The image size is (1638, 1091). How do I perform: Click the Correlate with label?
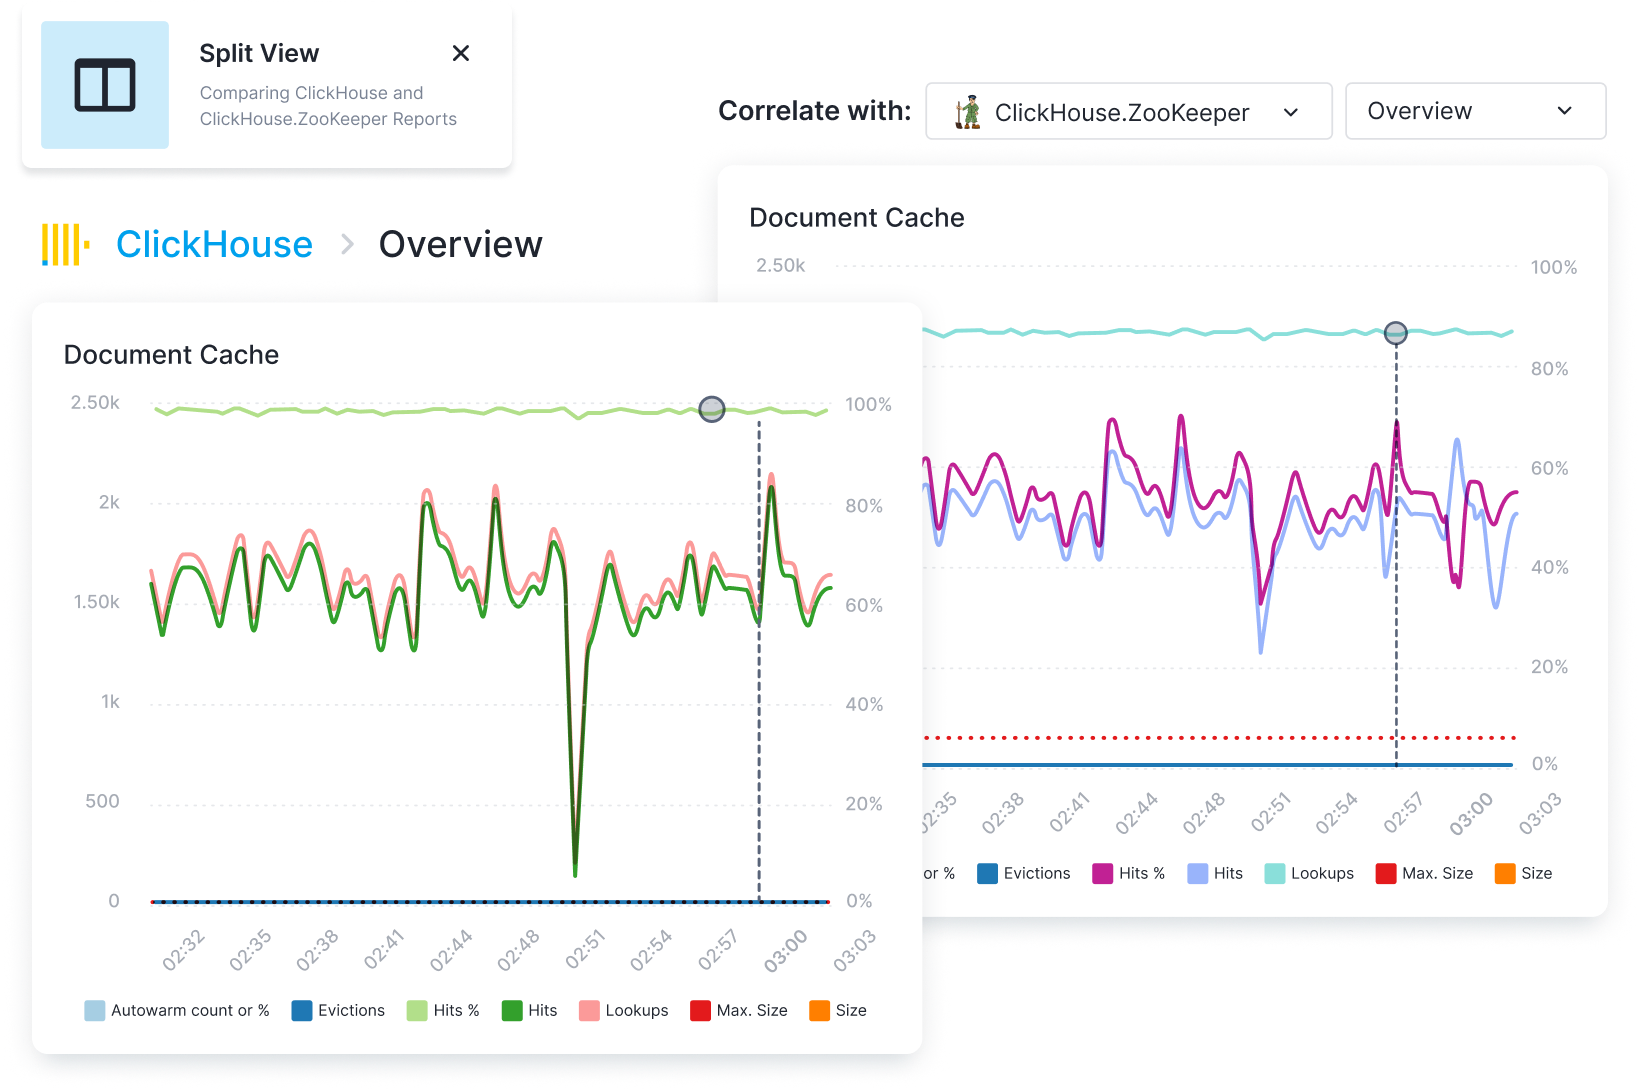[815, 111]
